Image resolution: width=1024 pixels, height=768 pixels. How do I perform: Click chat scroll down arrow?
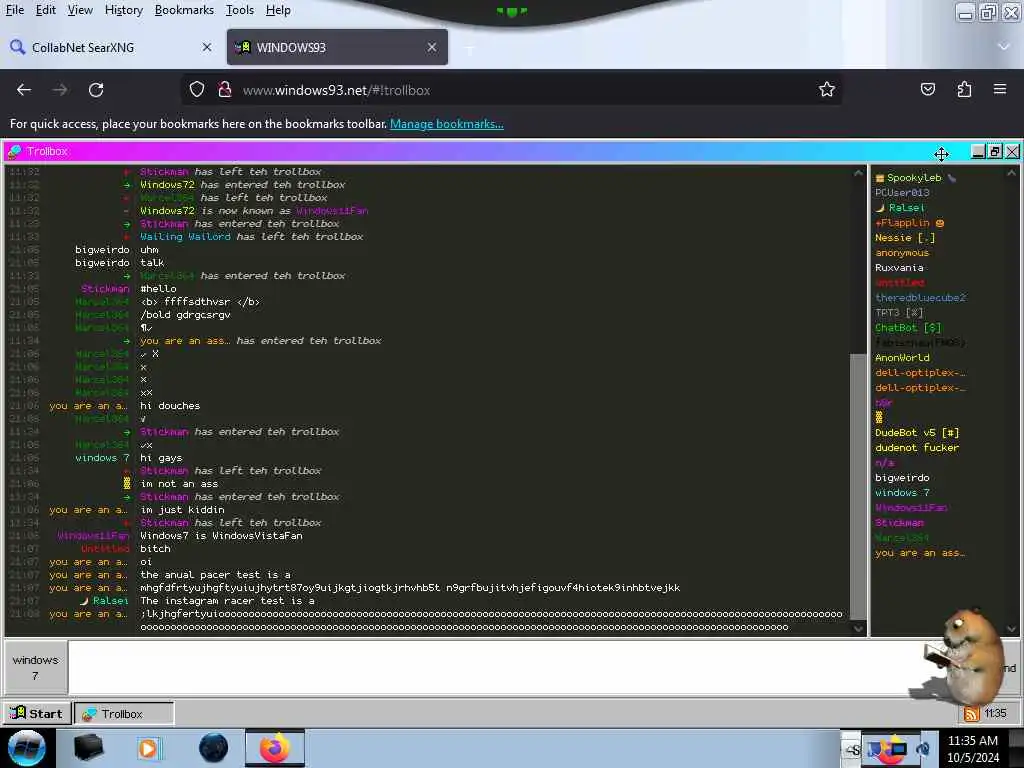click(858, 628)
